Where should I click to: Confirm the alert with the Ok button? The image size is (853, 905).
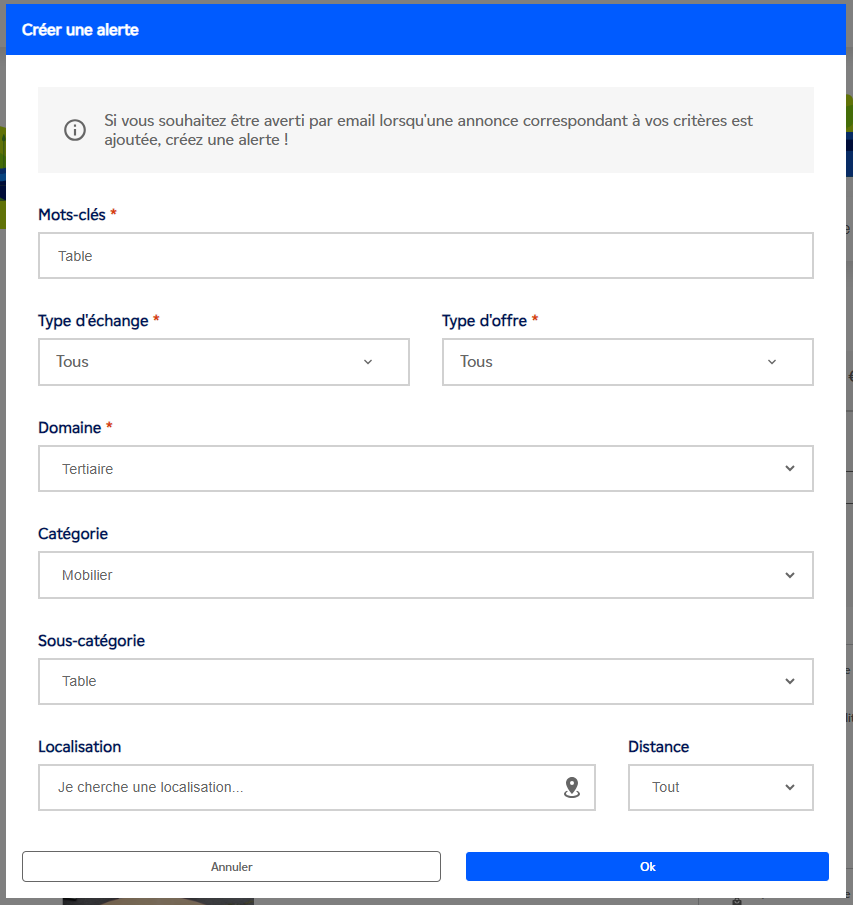(x=647, y=867)
